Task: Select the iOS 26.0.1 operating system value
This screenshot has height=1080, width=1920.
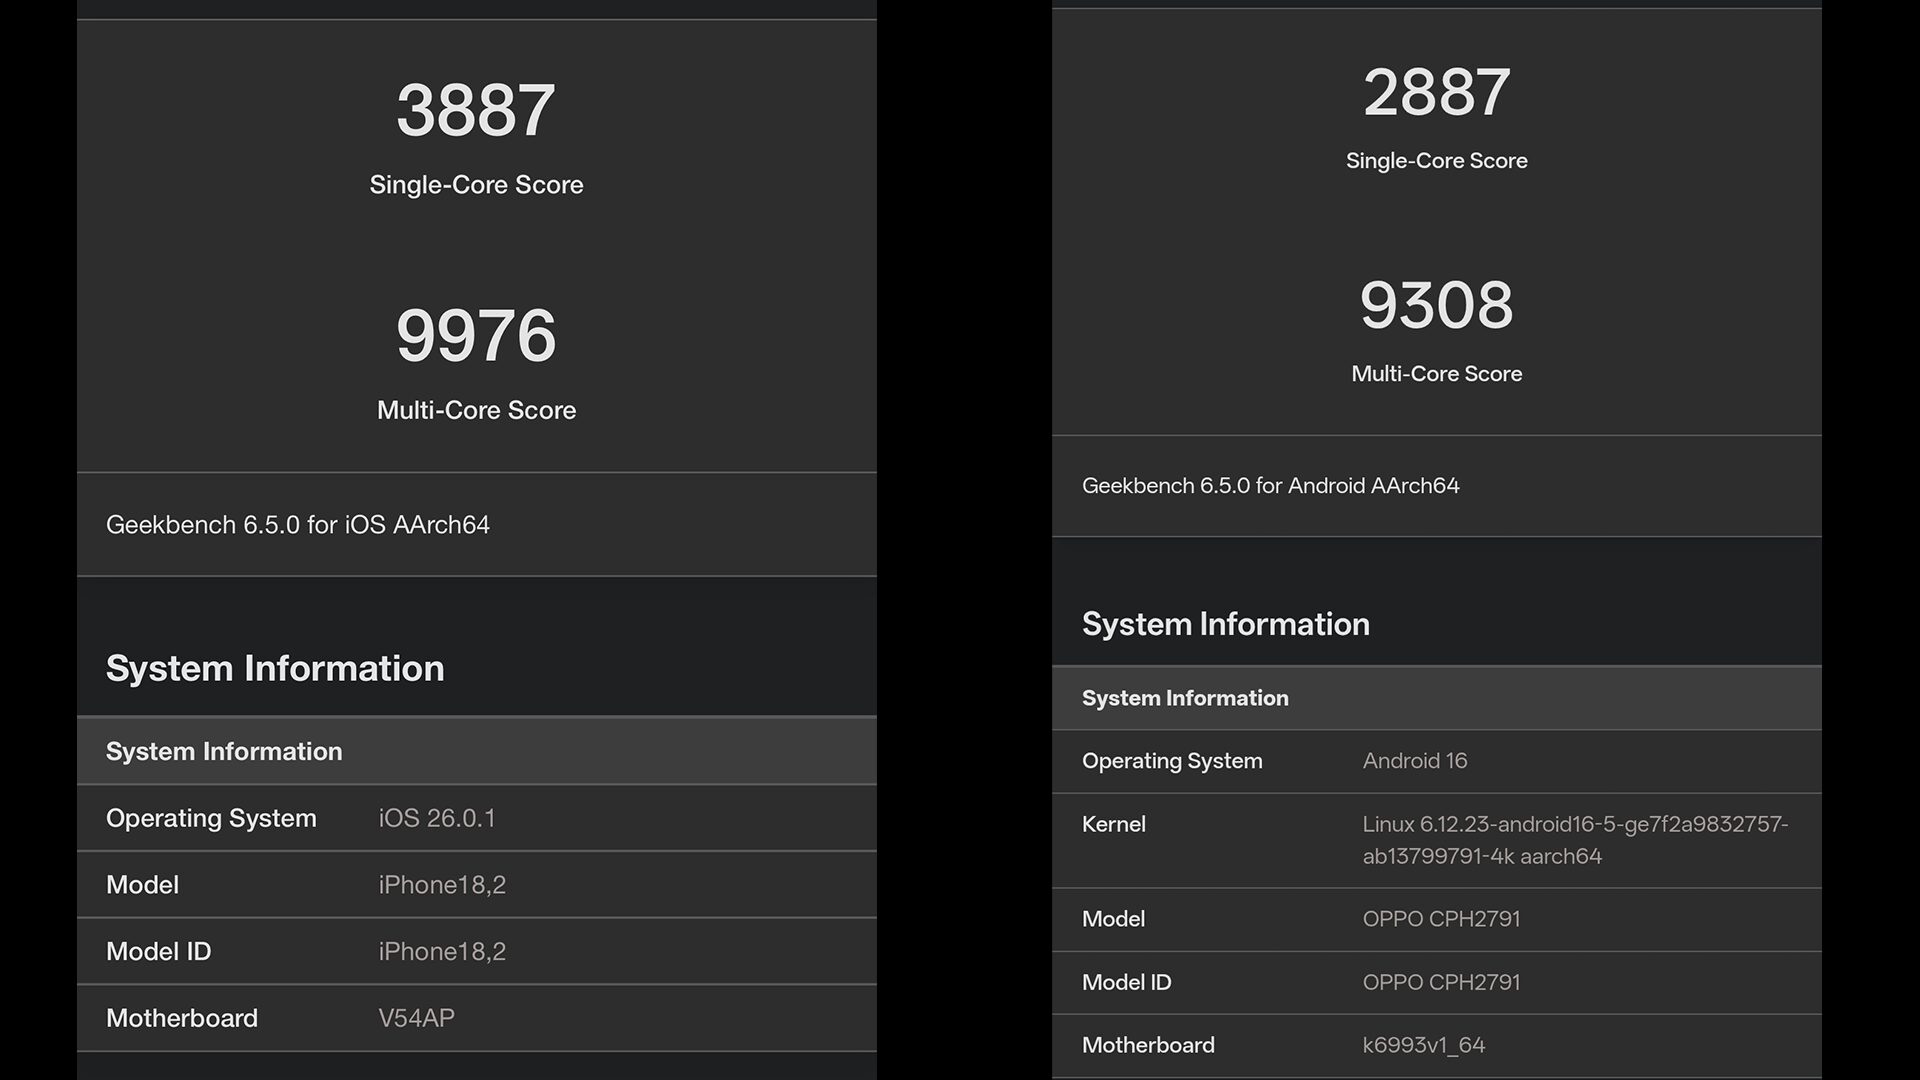Action: 437,818
